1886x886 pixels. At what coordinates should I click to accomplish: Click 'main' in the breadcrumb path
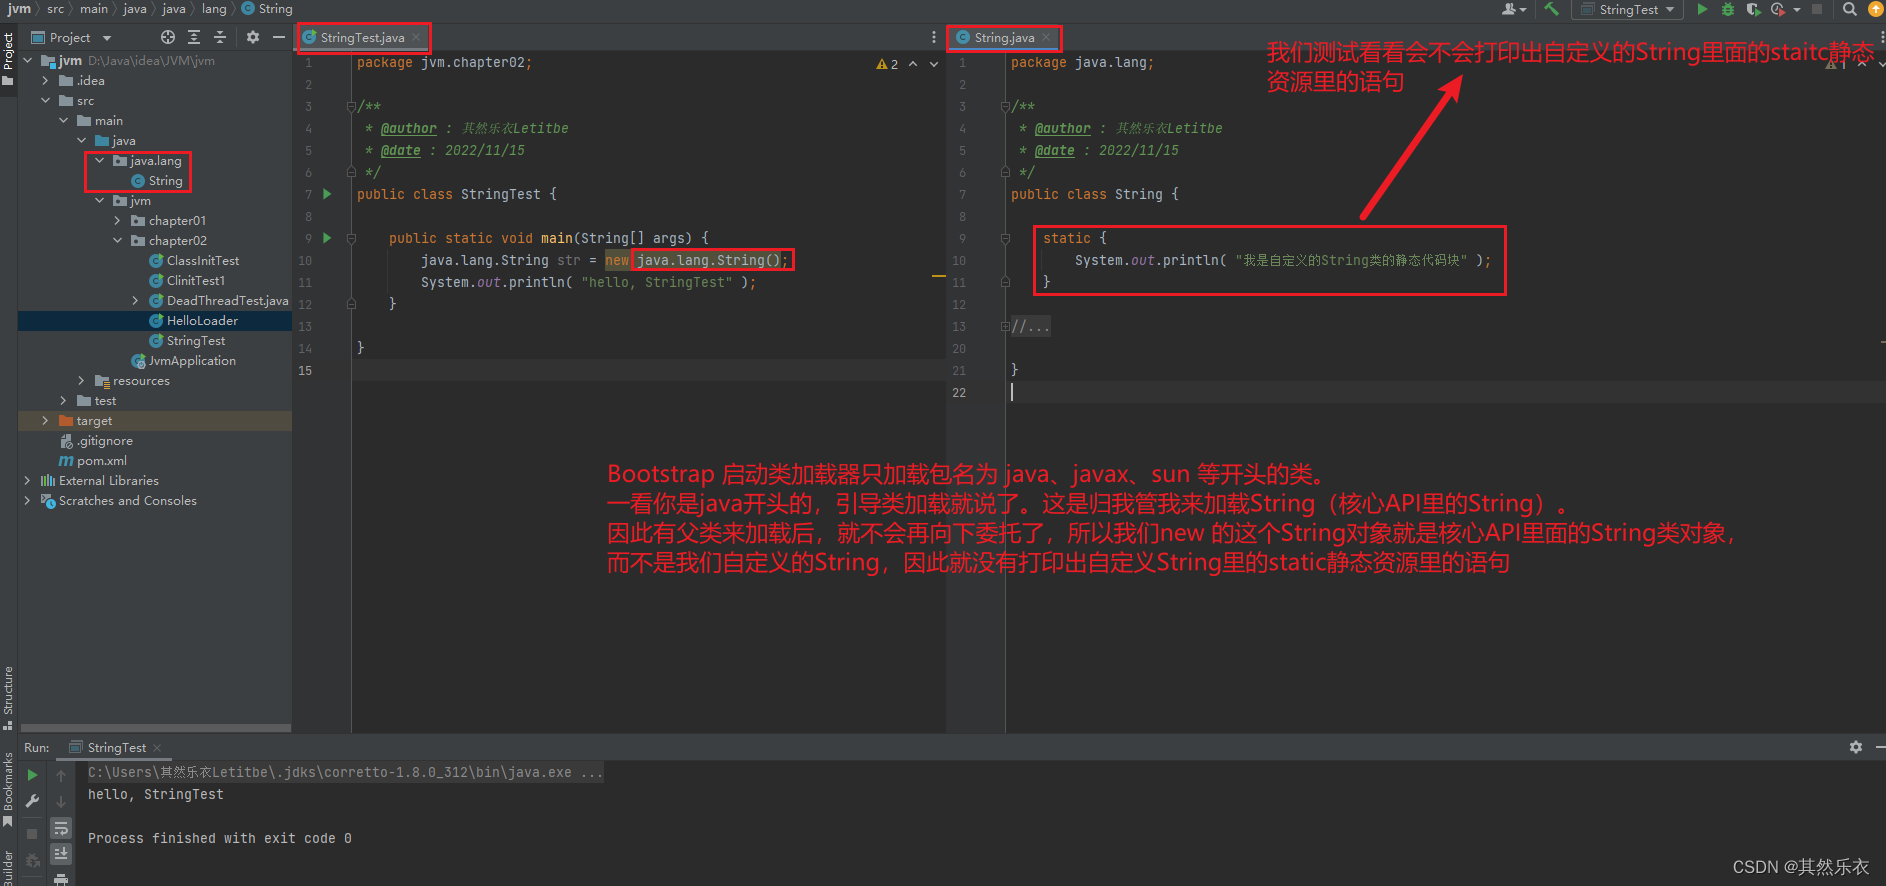[94, 9]
